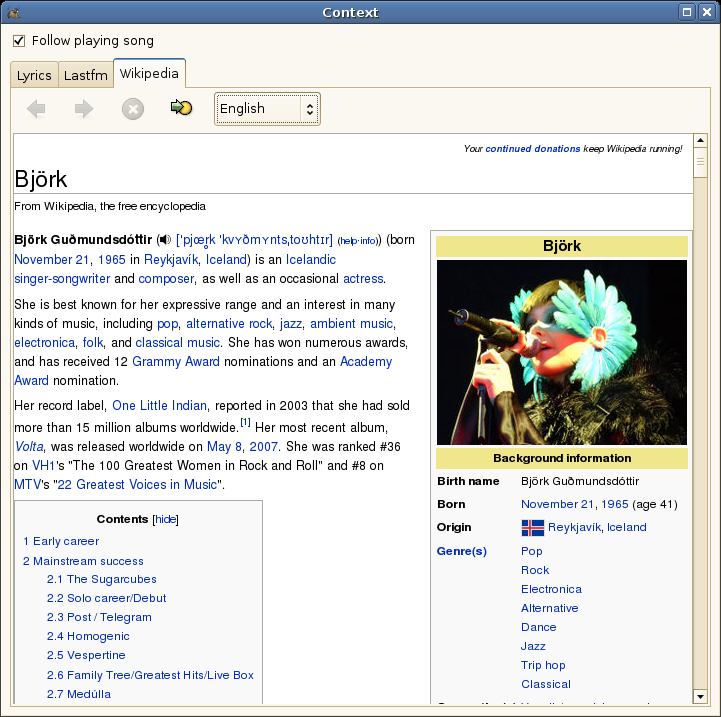Go to 2 Mainstream success section
This screenshot has height=717, width=721.
pos(83,561)
